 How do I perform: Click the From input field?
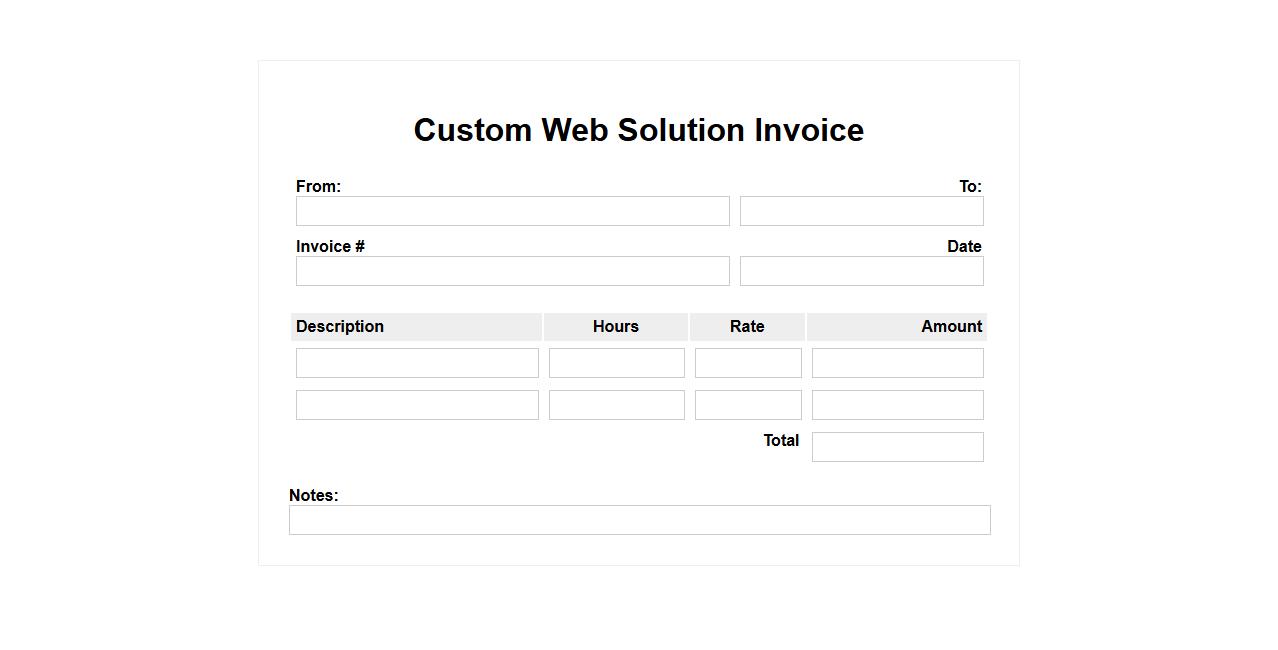[512, 211]
